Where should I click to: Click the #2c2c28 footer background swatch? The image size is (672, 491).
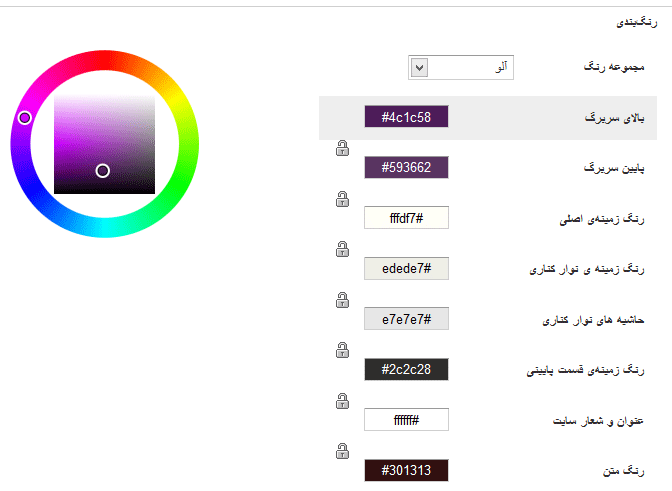point(406,369)
